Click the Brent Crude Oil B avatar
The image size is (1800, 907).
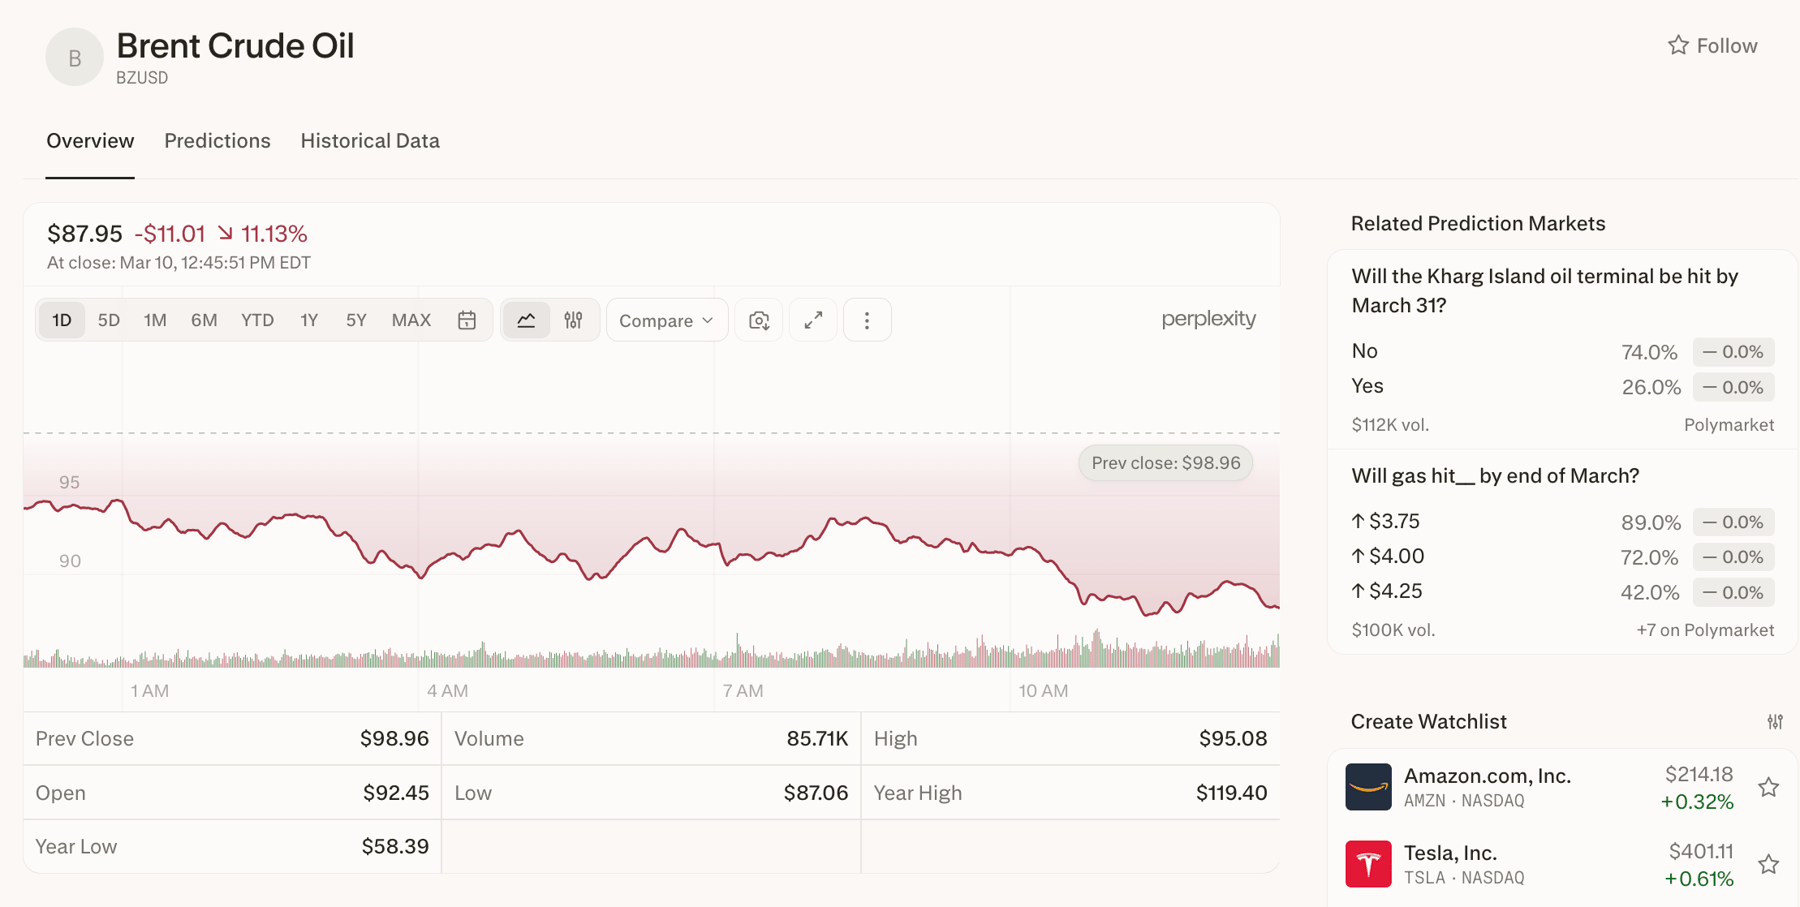pyautogui.click(x=74, y=57)
